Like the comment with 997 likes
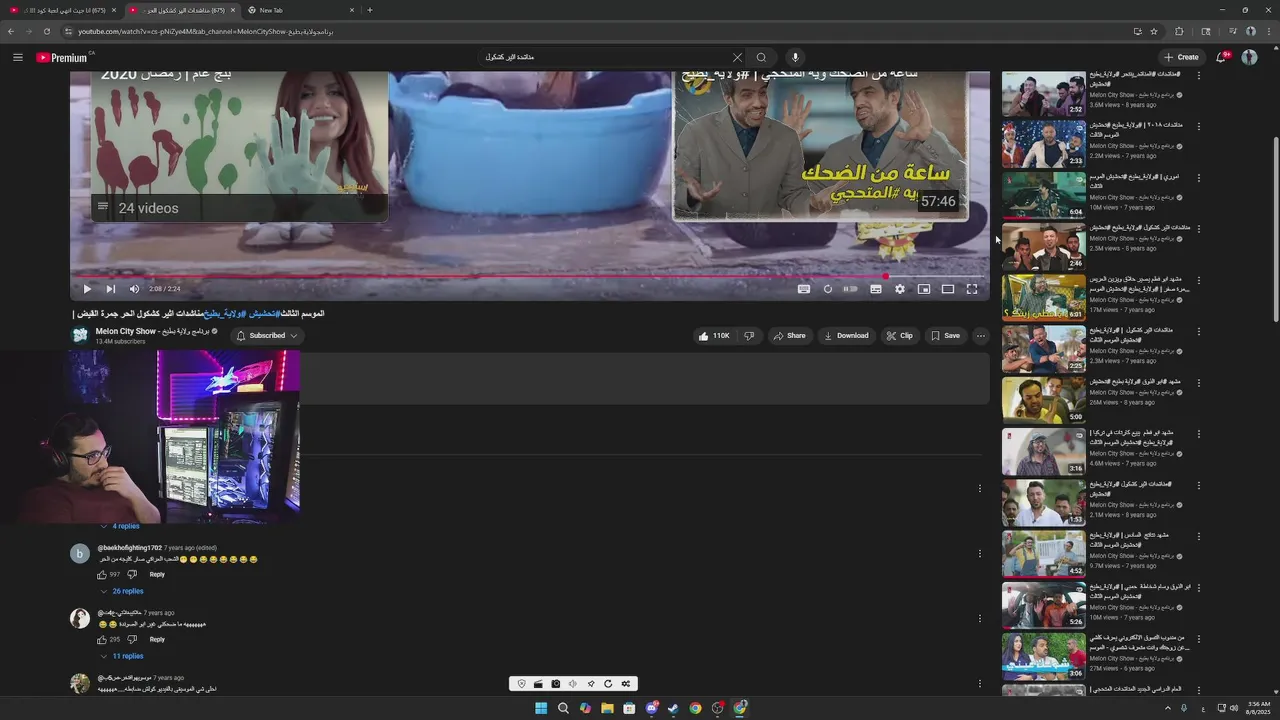Image resolution: width=1280 pixels, height=720 pixels. (x=102, y=575)
